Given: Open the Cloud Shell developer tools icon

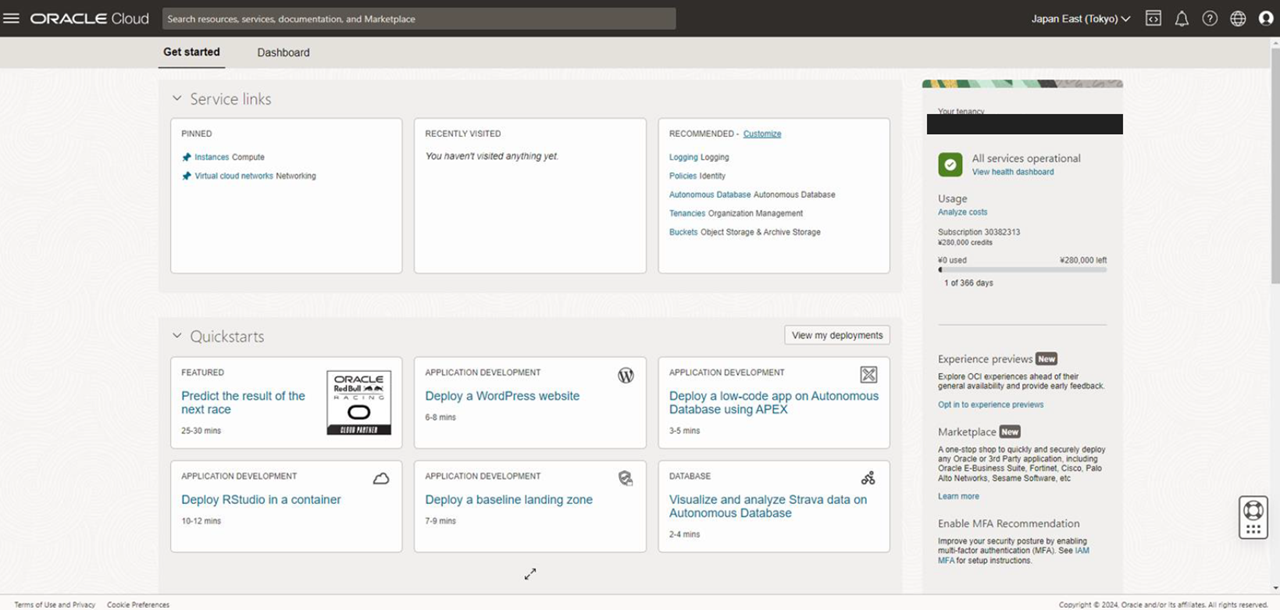Looking at the screenshot, I should pos(1153,18).
